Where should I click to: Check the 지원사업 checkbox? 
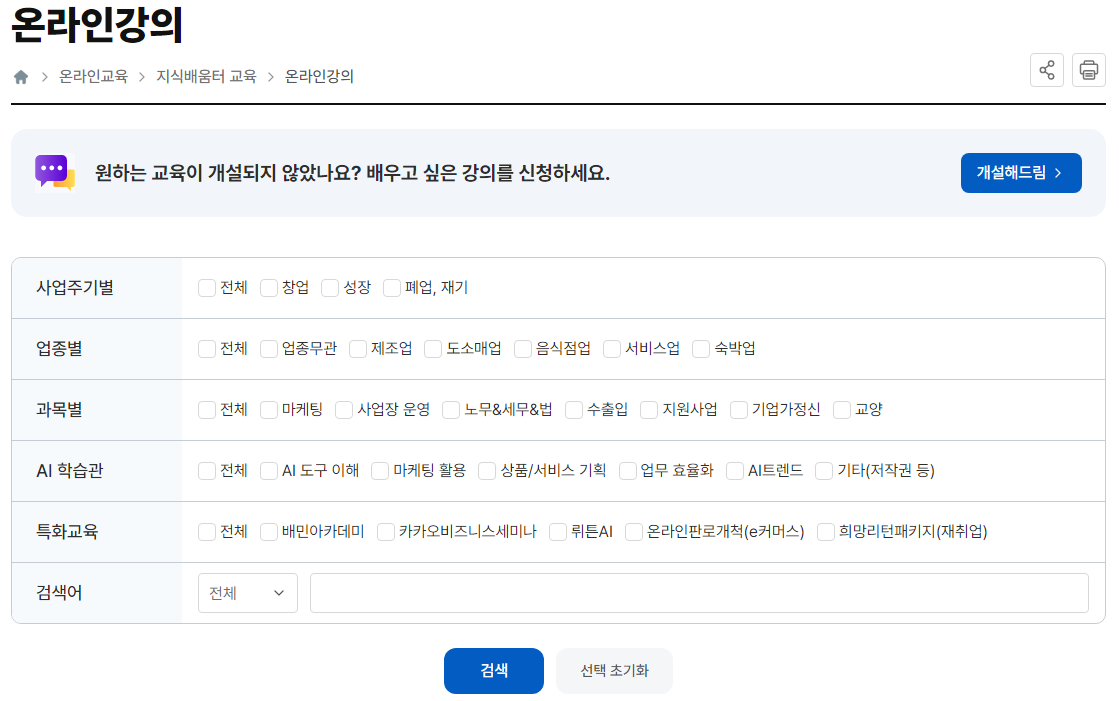[x=649, y=410]
